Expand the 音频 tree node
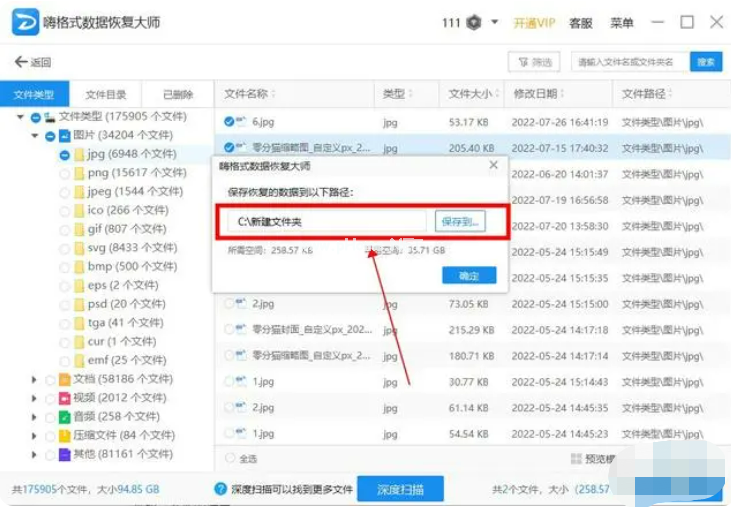 (x=34, y=417)
